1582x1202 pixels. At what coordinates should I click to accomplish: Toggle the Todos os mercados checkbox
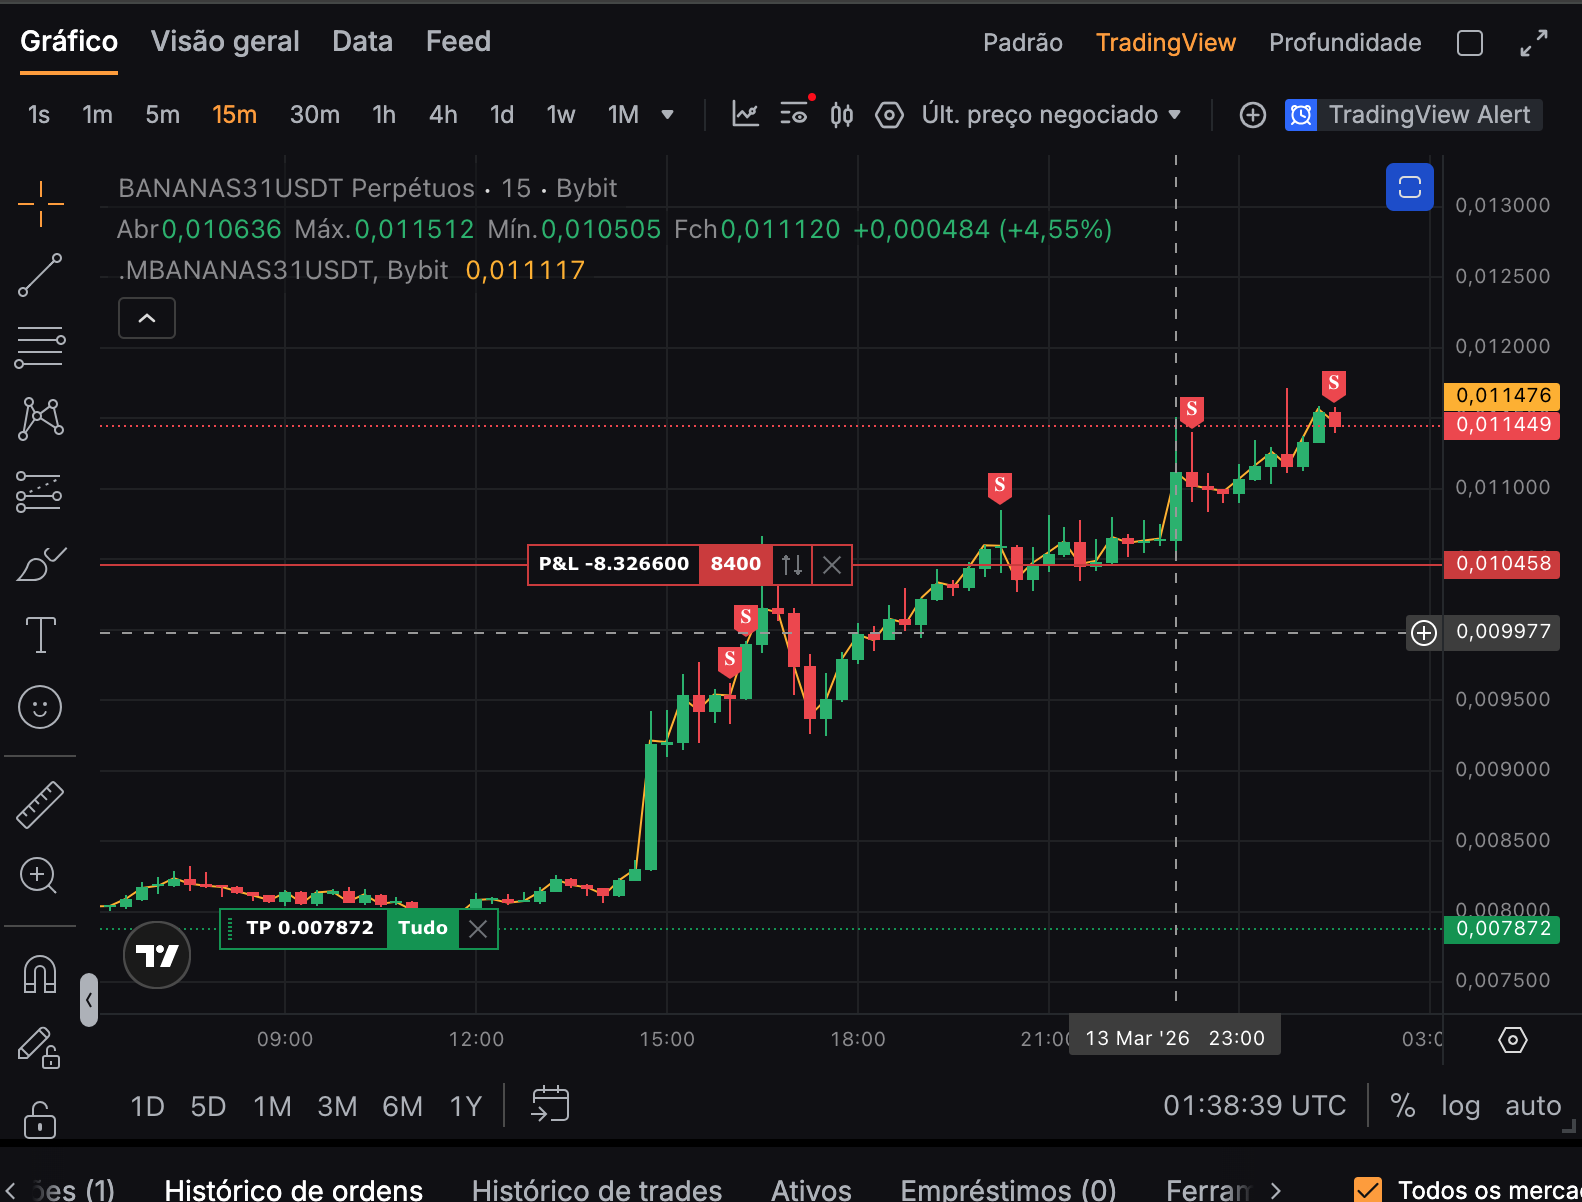pos(1367,1189)
